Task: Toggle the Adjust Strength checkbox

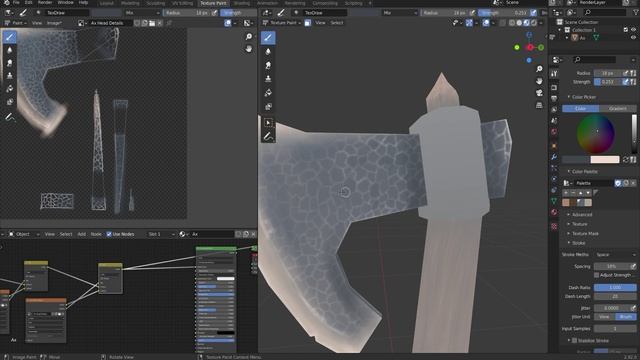Action: coord(596,275)
